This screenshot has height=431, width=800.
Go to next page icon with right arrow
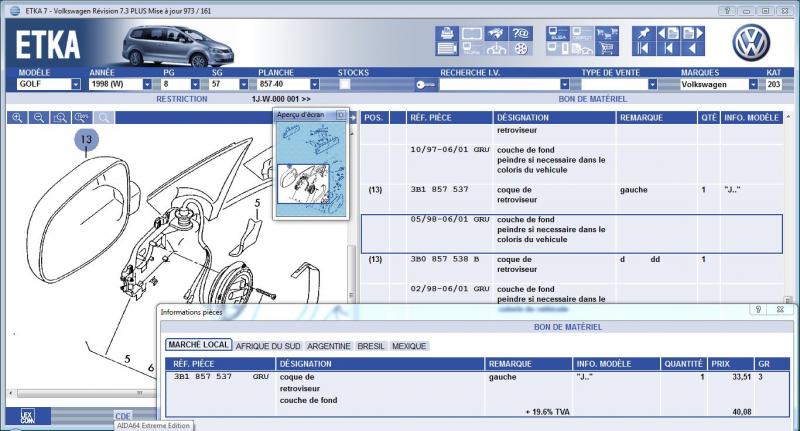tap(693, 34)
